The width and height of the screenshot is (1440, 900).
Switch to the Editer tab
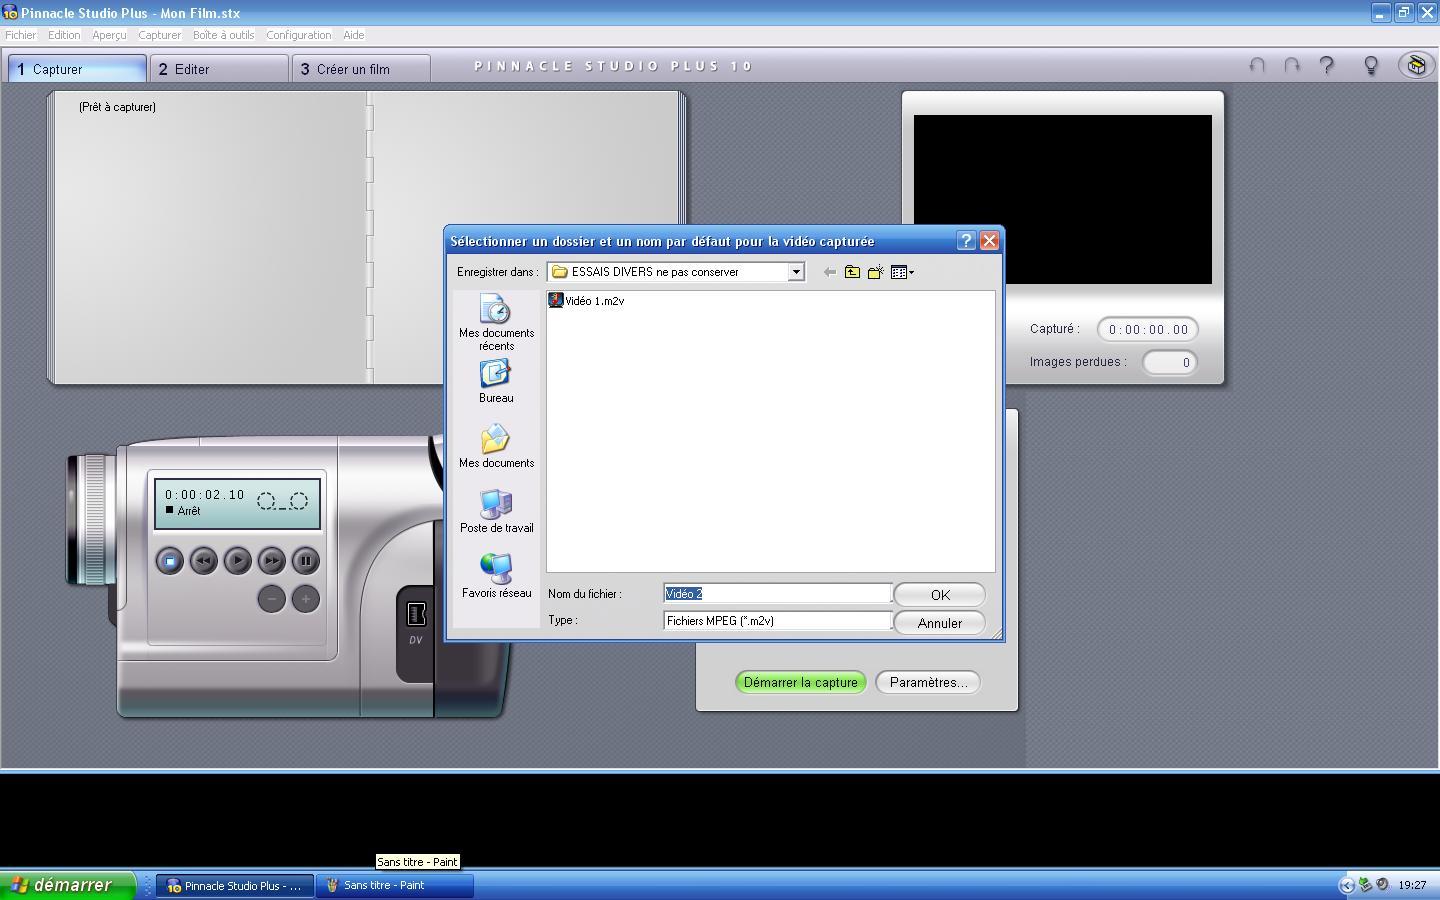pos(220,69)
